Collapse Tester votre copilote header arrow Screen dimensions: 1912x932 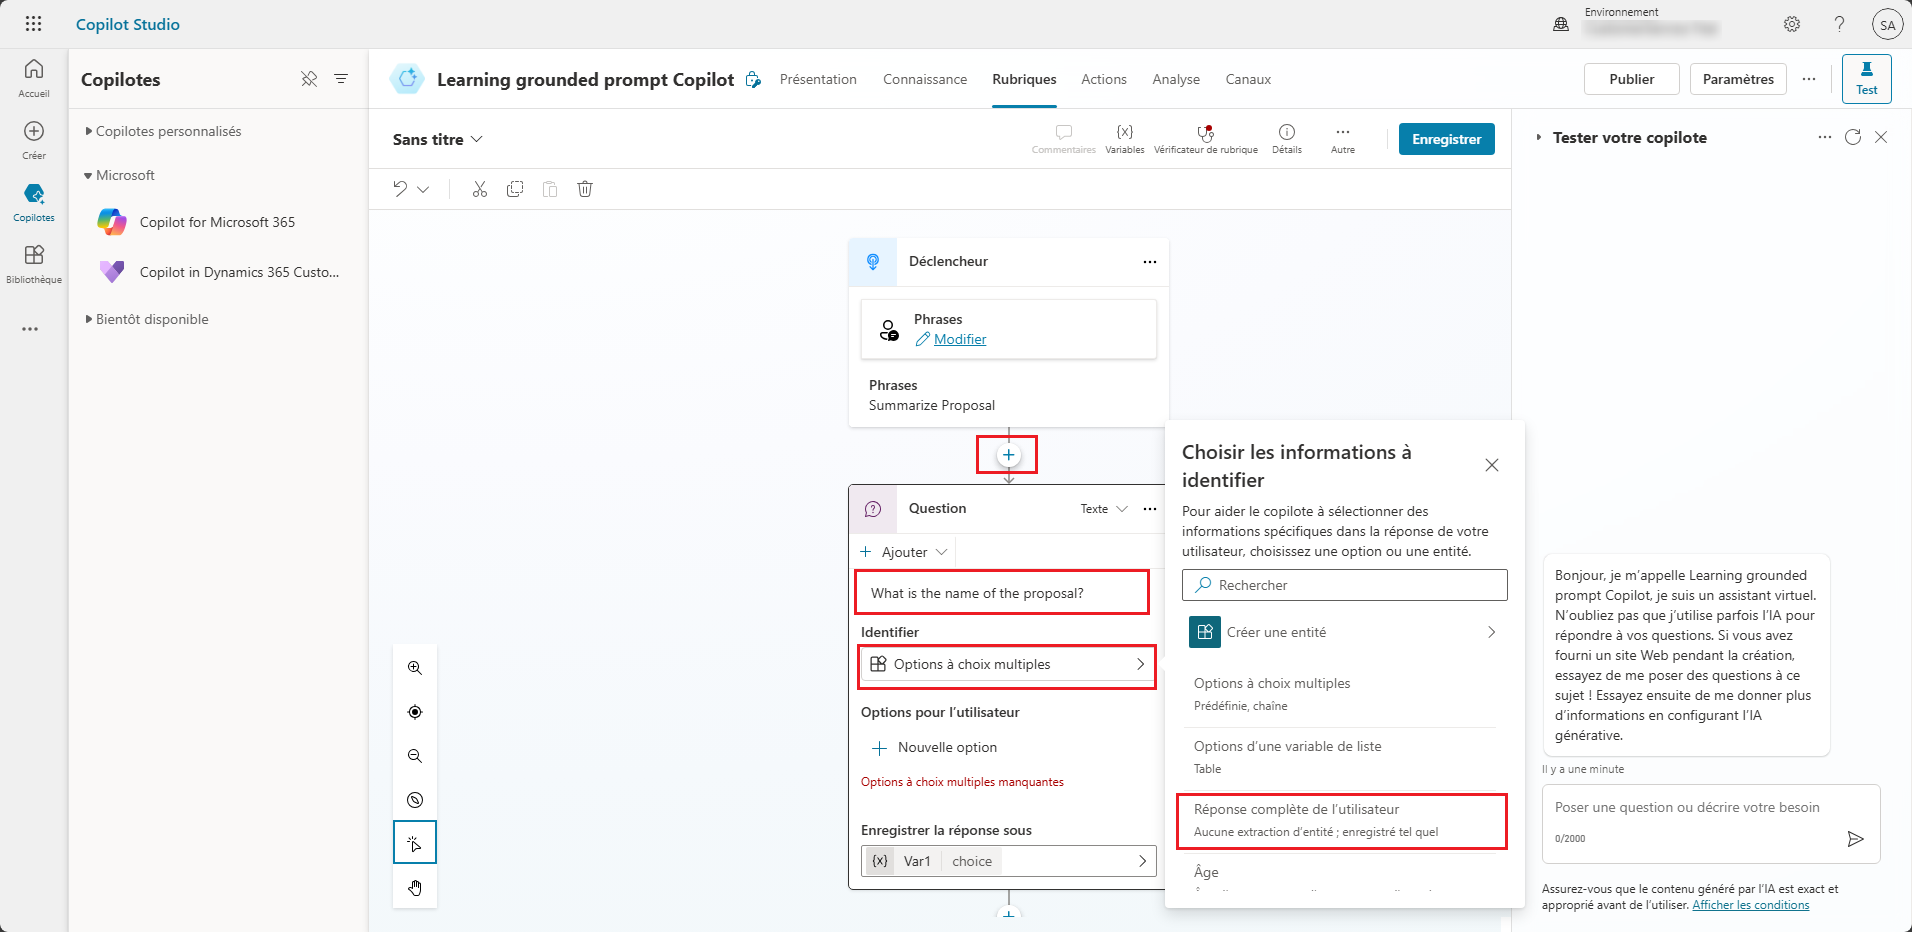(1539, 137)
